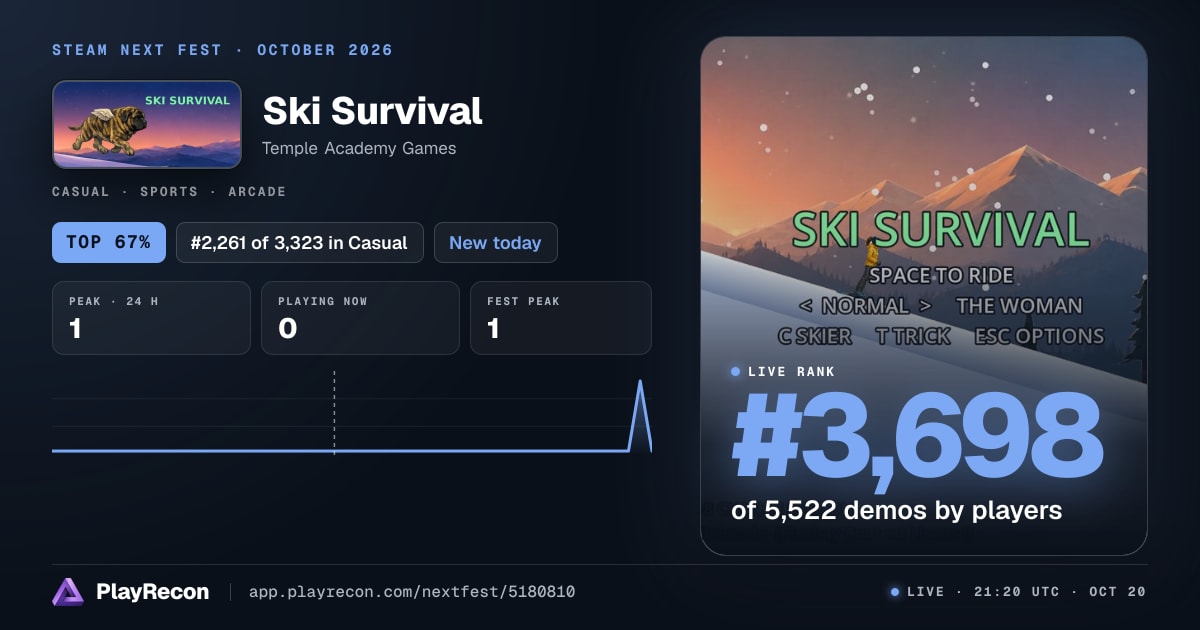Click the LIVE RANK label

click(x=791, y=372)
